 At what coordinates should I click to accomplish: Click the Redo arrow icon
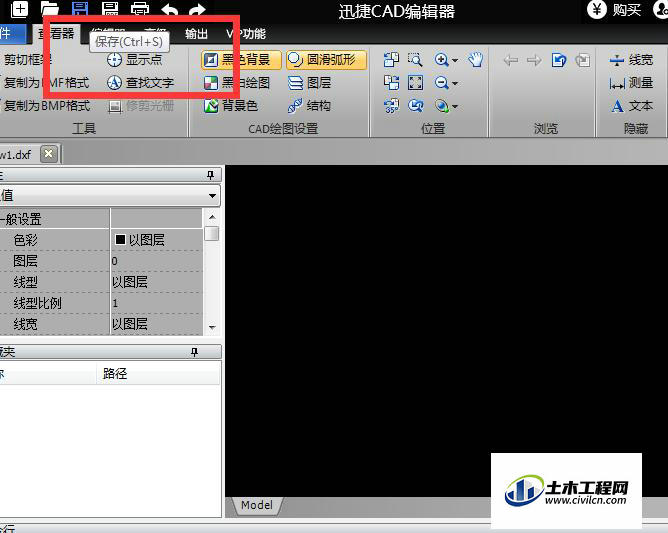tap(197, 9)
